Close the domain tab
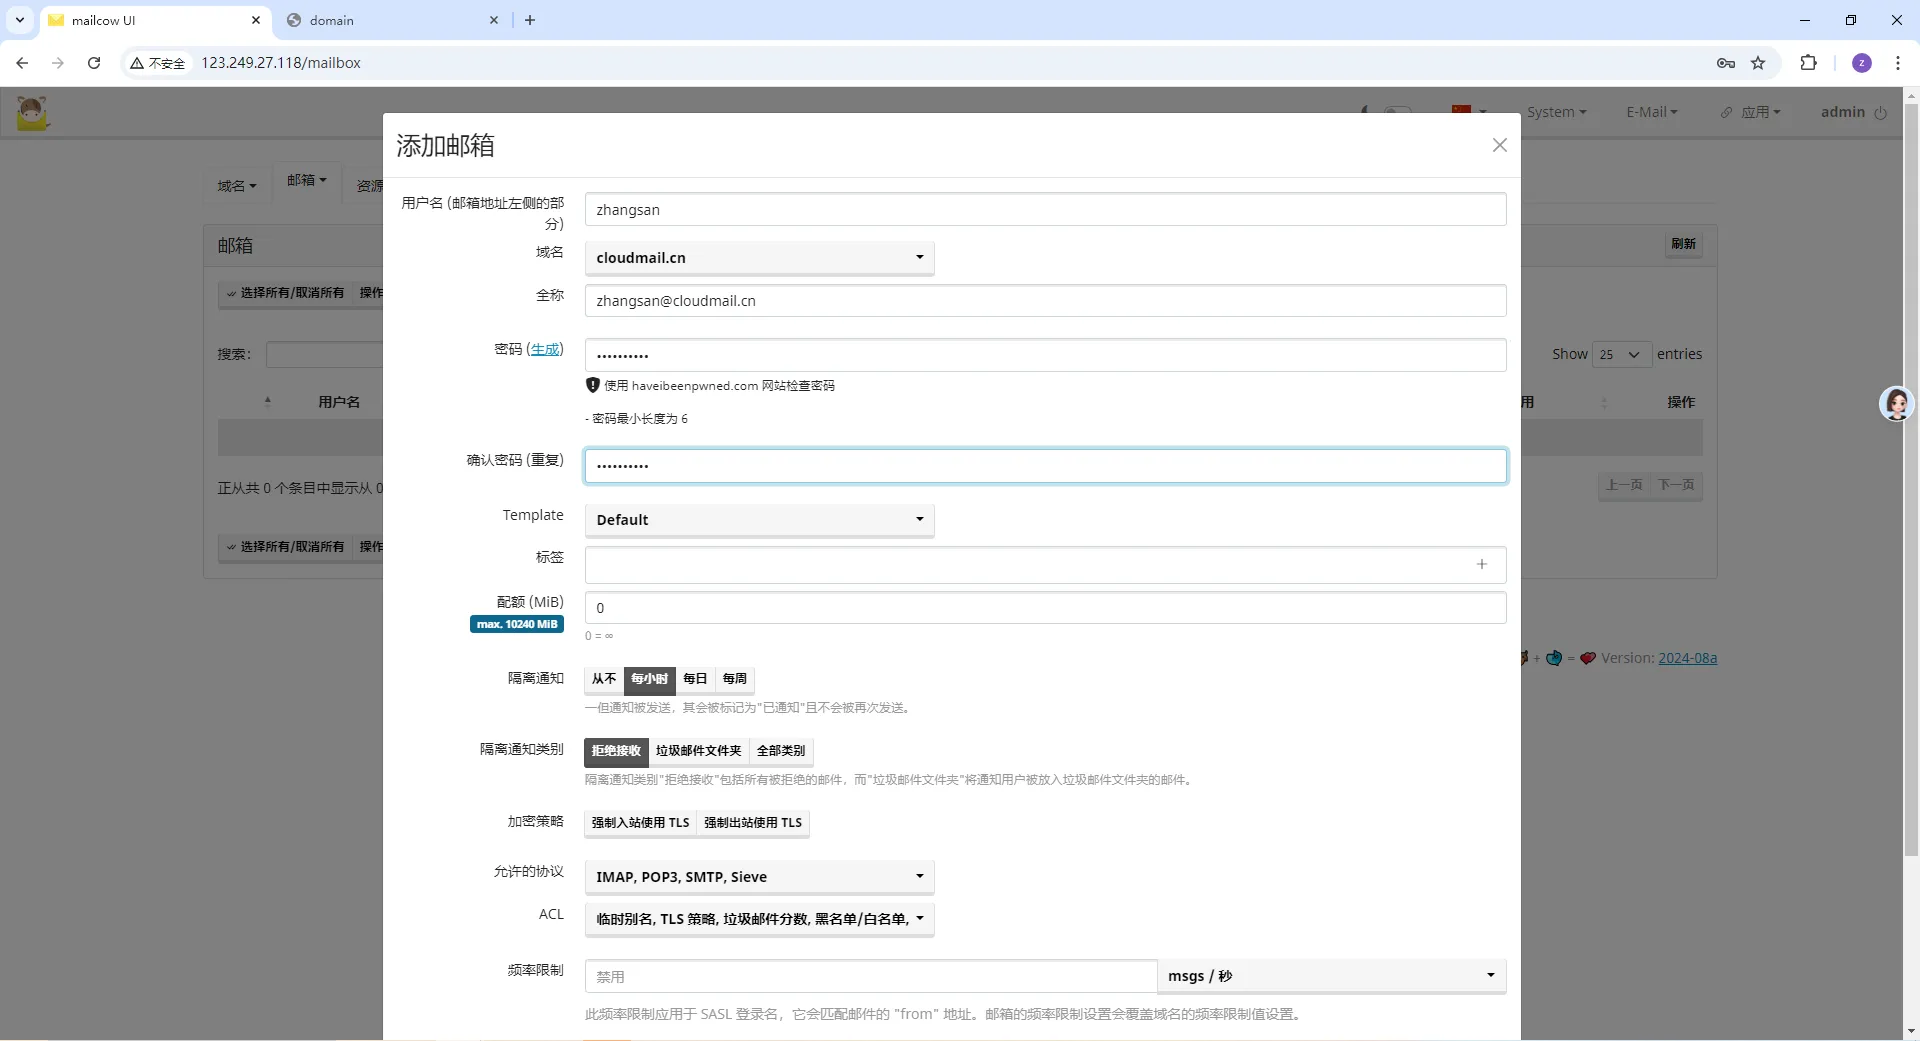The image size is (1920, 1041). (494, 20)
